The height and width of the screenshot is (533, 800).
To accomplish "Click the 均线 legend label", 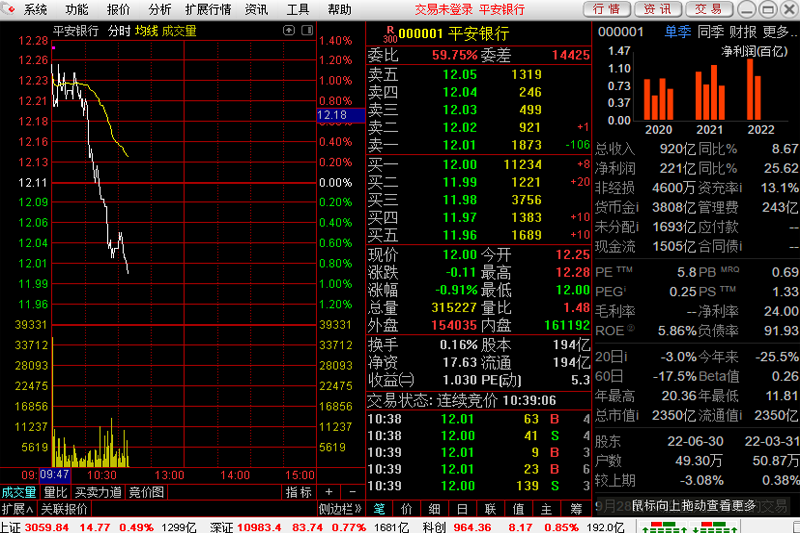I will 146,31.
